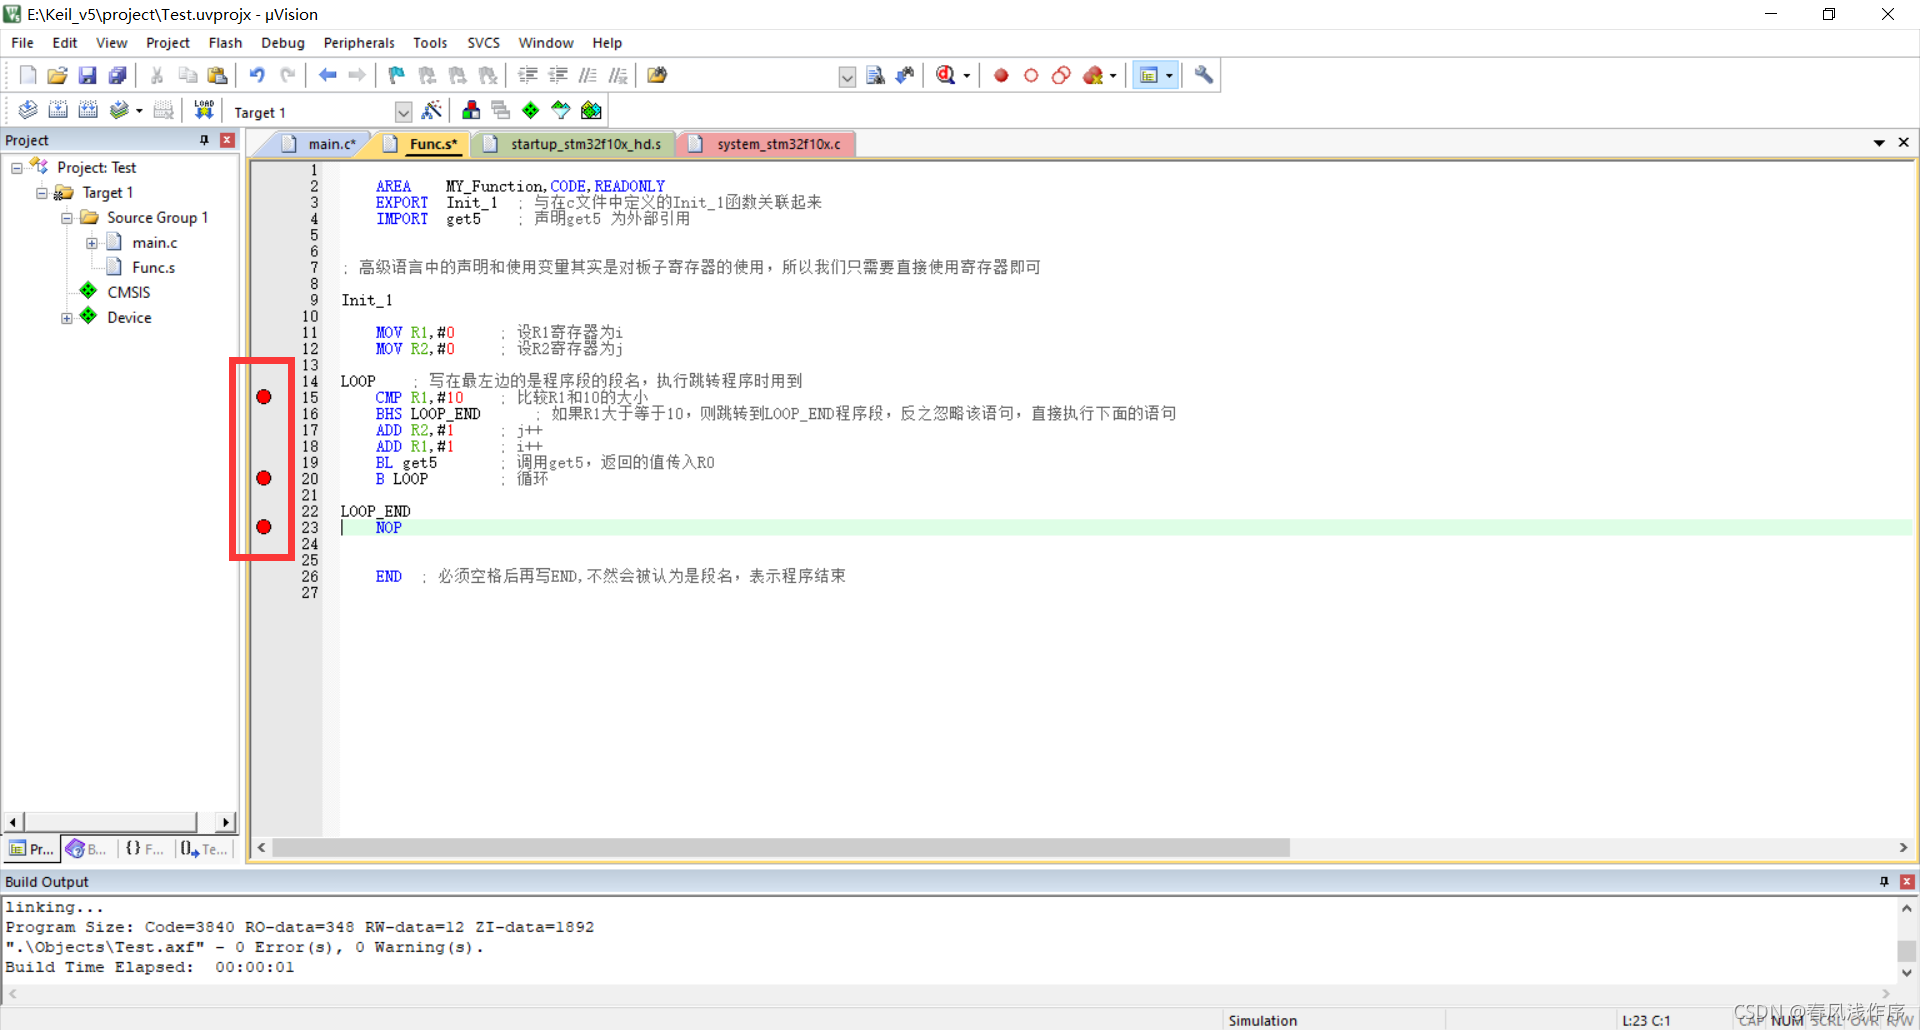Open the editor tab list dropdown

pos(1879,143)
